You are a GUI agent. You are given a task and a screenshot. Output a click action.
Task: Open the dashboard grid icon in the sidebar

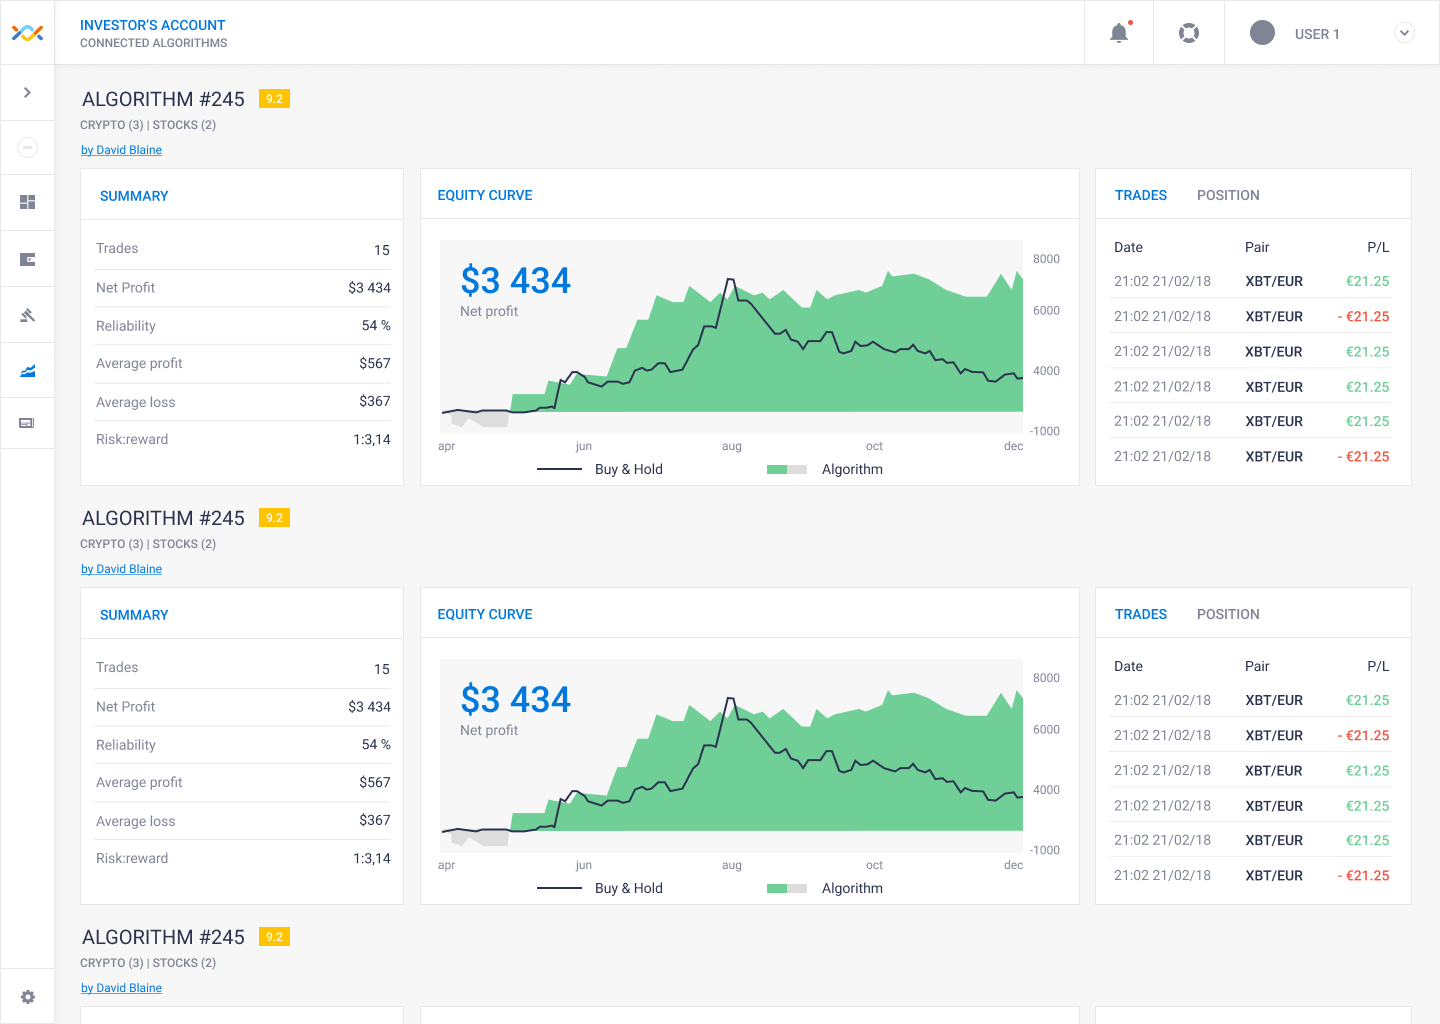[x=28, y=202]
